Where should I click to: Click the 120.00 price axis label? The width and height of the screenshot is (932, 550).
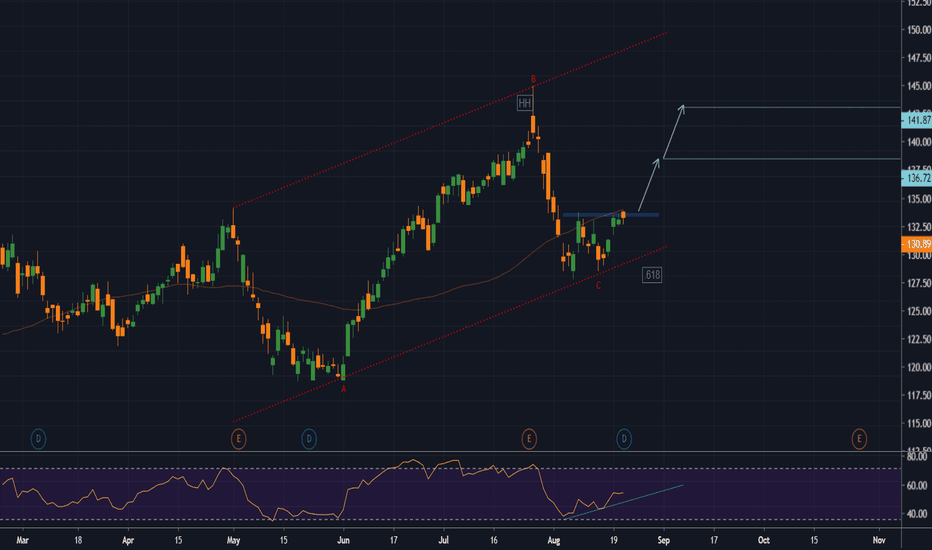pos(919,367)
